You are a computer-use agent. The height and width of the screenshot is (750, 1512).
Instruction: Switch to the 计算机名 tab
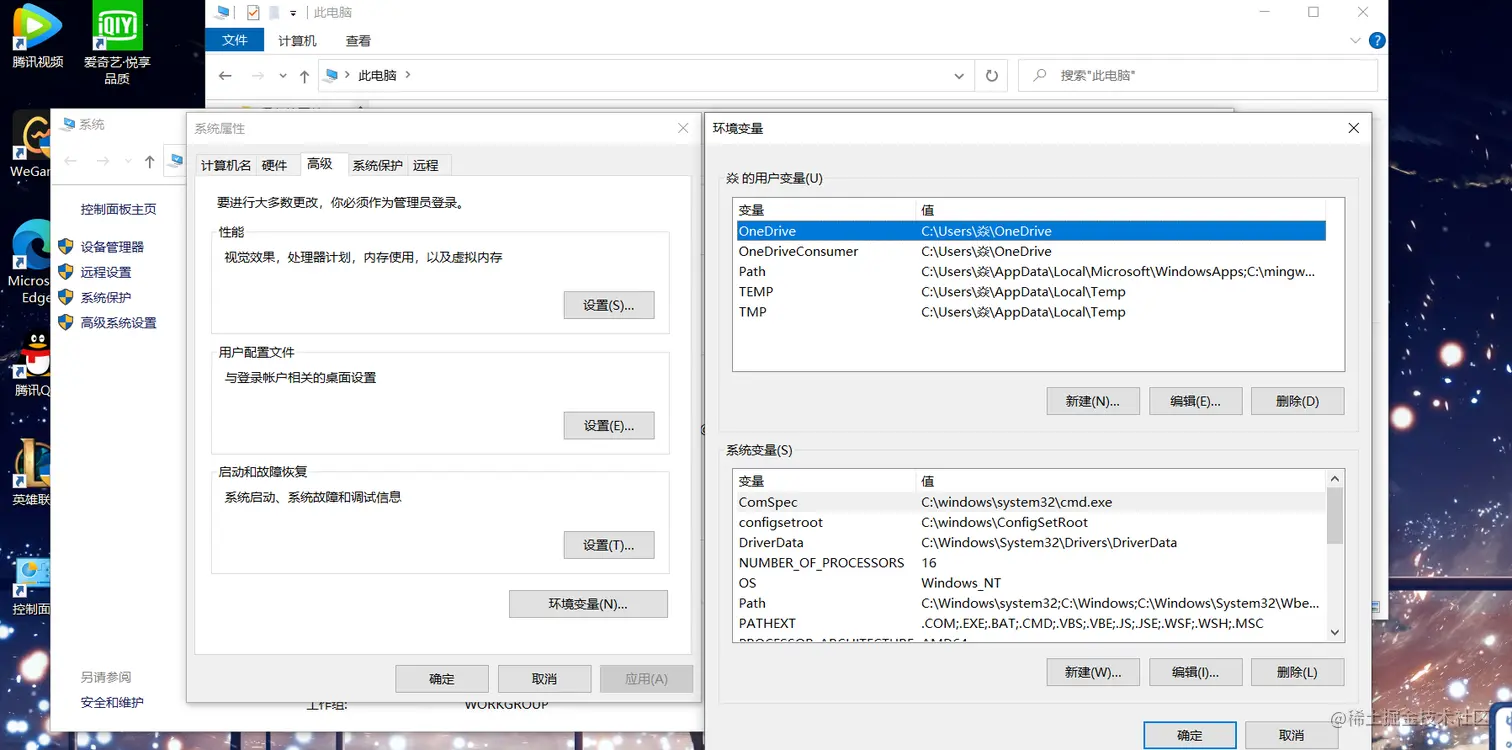(x=225, y=165)
